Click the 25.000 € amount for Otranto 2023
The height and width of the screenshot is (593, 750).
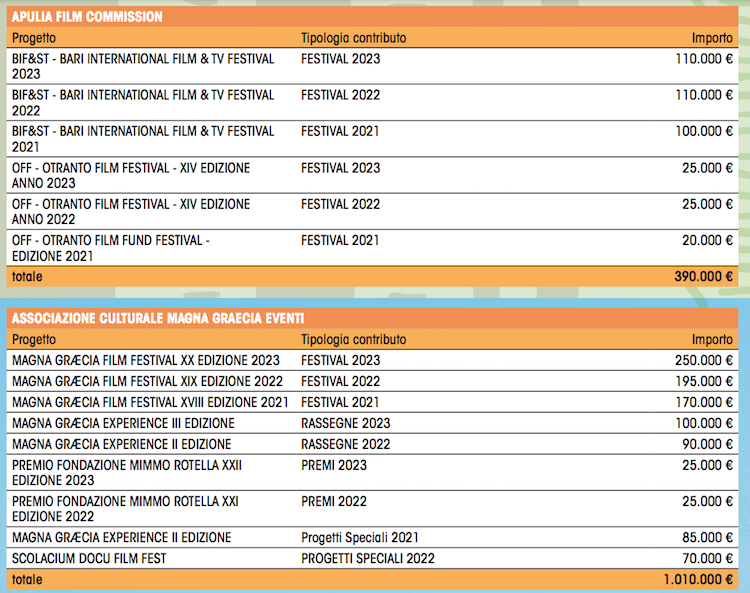pyautogui.click(x=707, y=168)
